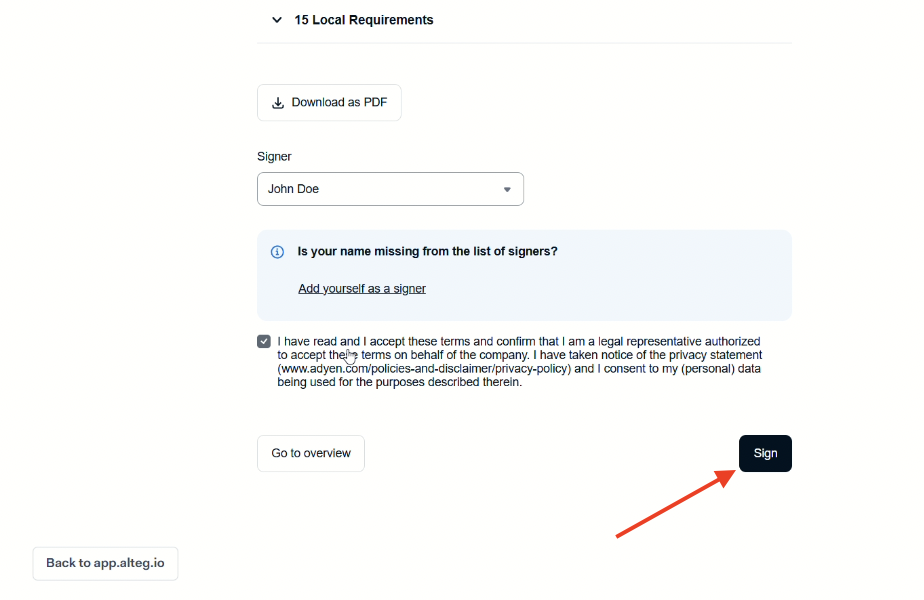This screenshot has width=924, height=600.
Task: Click the download arrow icon
Action: coord(278,103)
